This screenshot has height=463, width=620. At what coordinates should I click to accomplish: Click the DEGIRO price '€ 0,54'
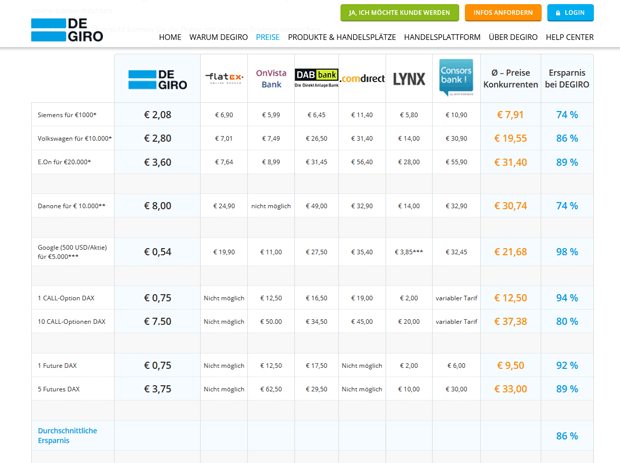point(157,252)
